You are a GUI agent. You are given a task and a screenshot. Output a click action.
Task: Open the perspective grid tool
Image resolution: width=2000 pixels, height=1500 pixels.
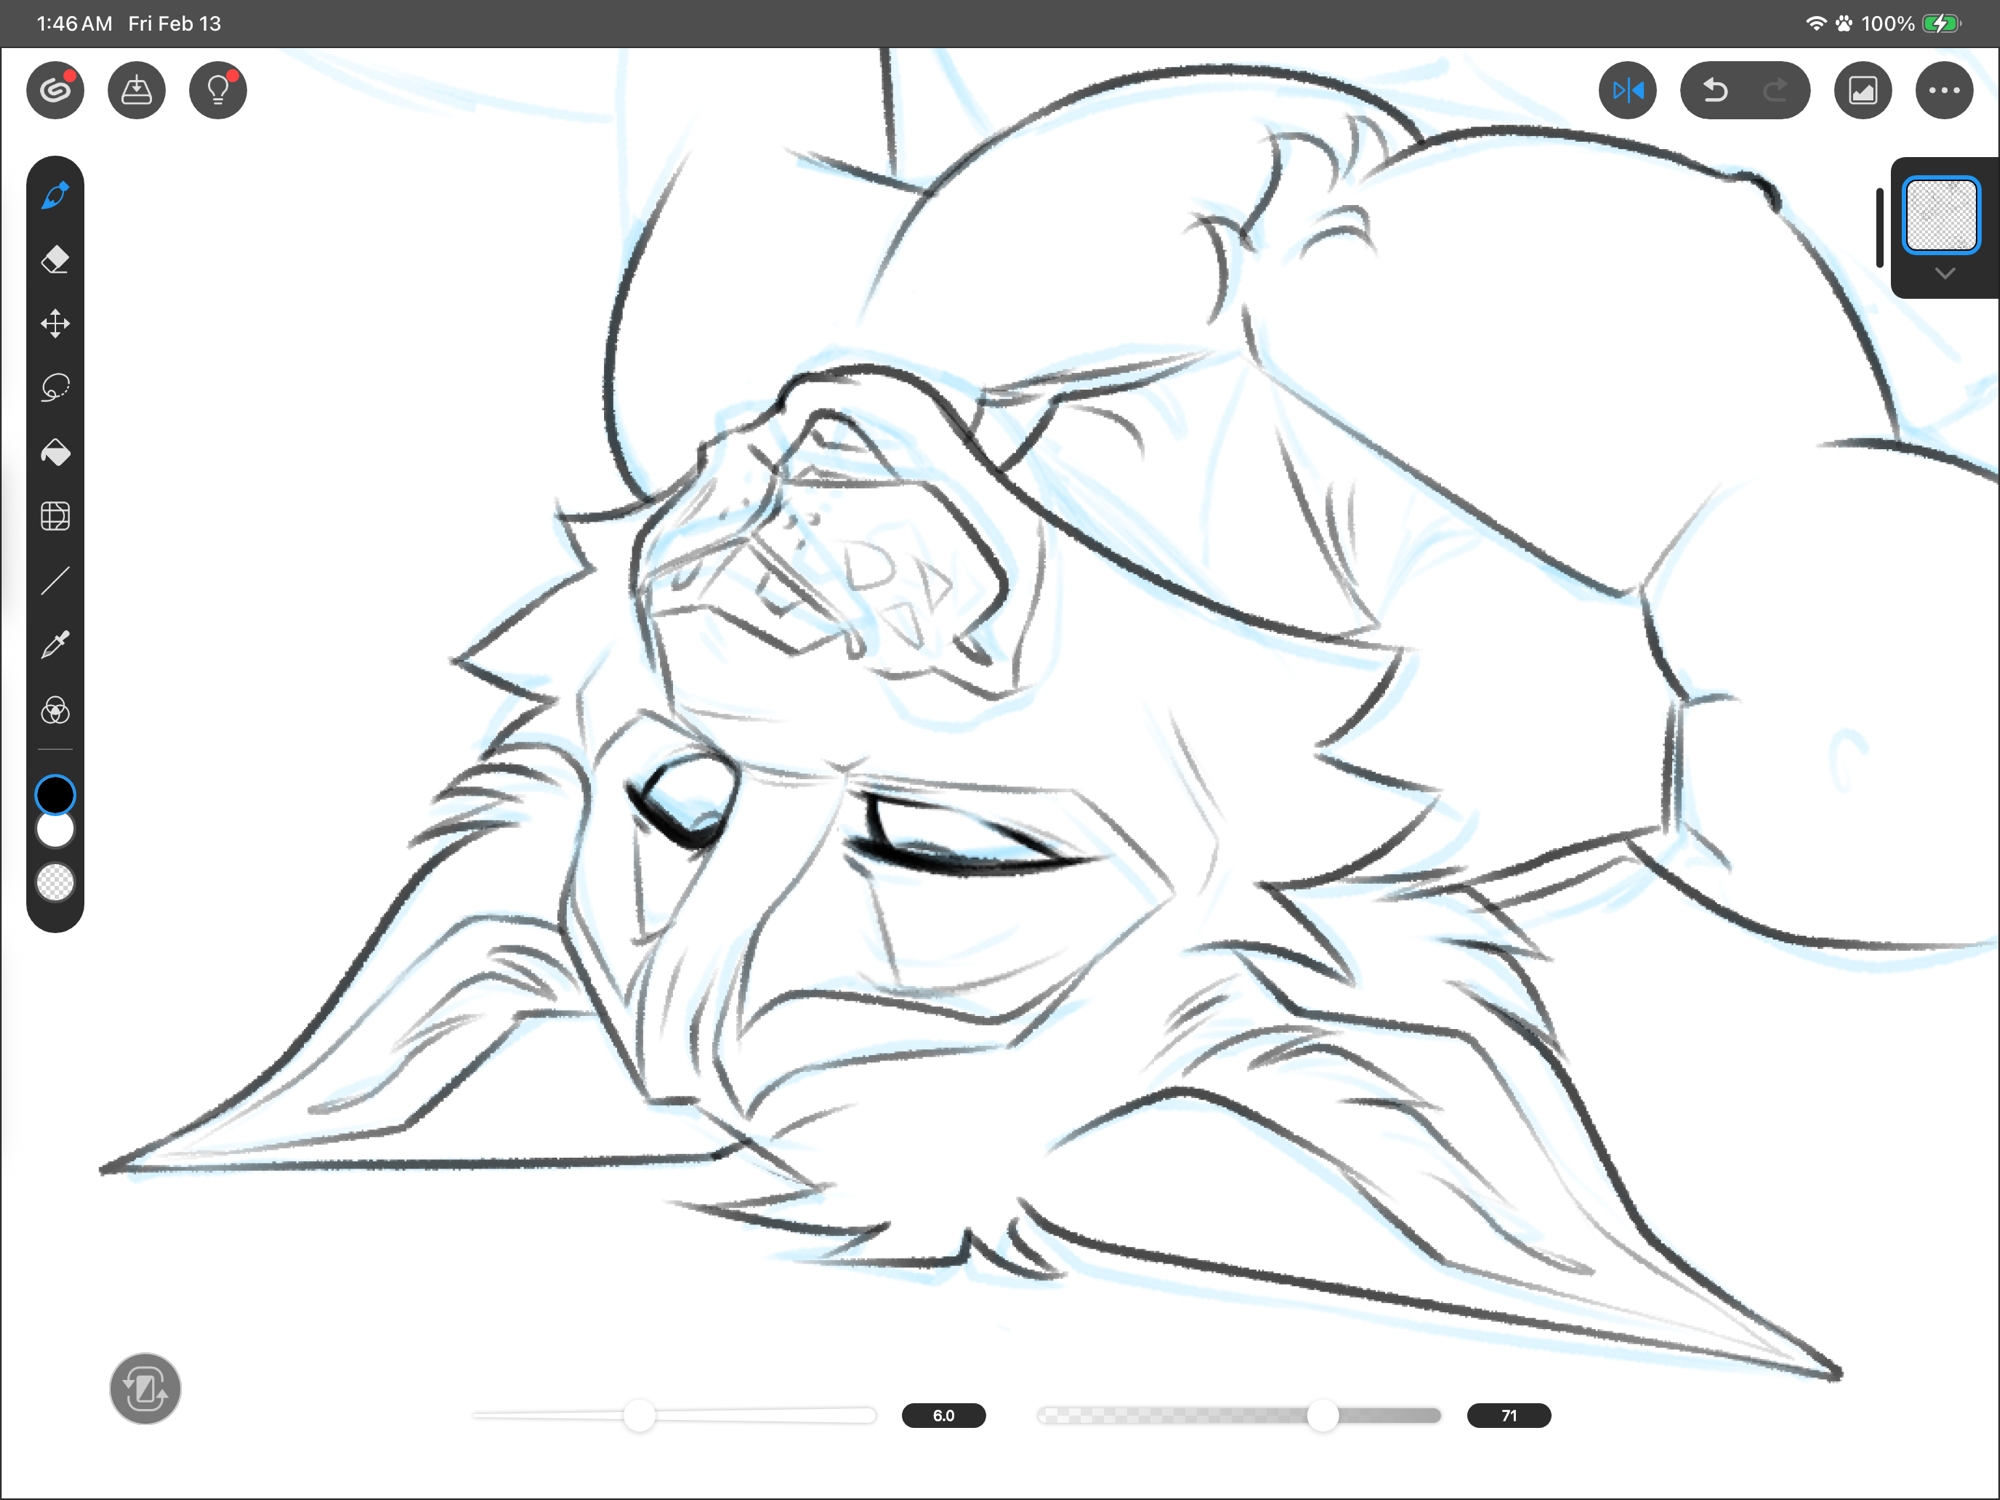tap(55, 516)
